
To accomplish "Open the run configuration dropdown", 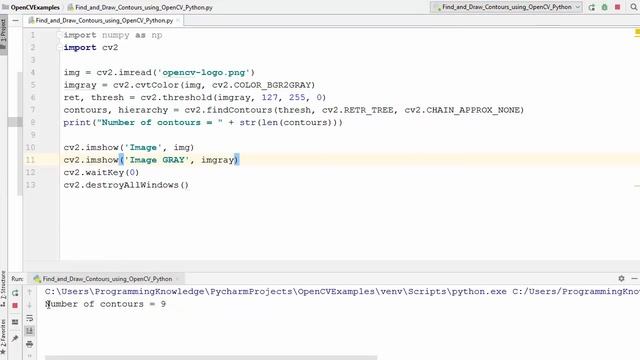I will click(x=506, y=7).
